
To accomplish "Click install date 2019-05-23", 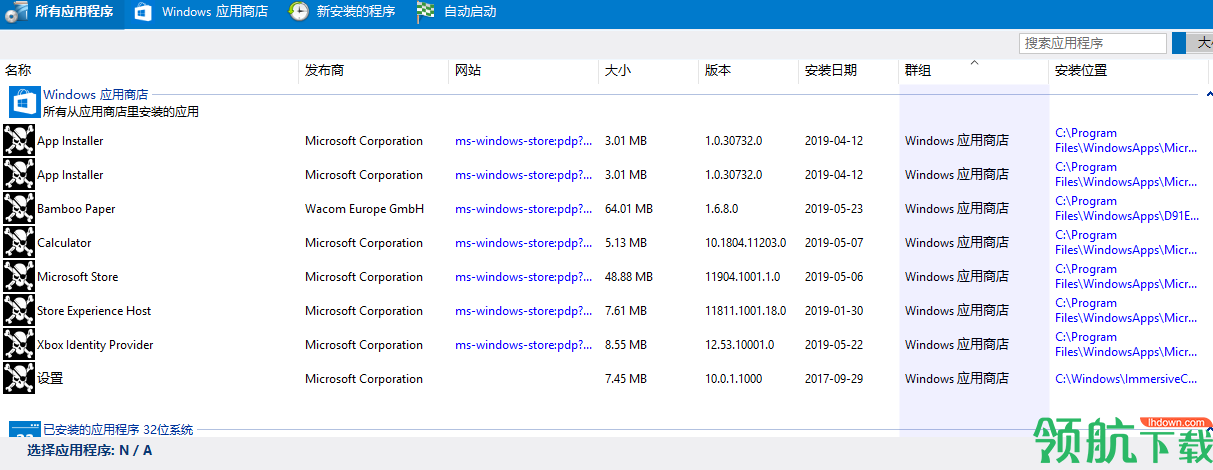I will 834,209.
